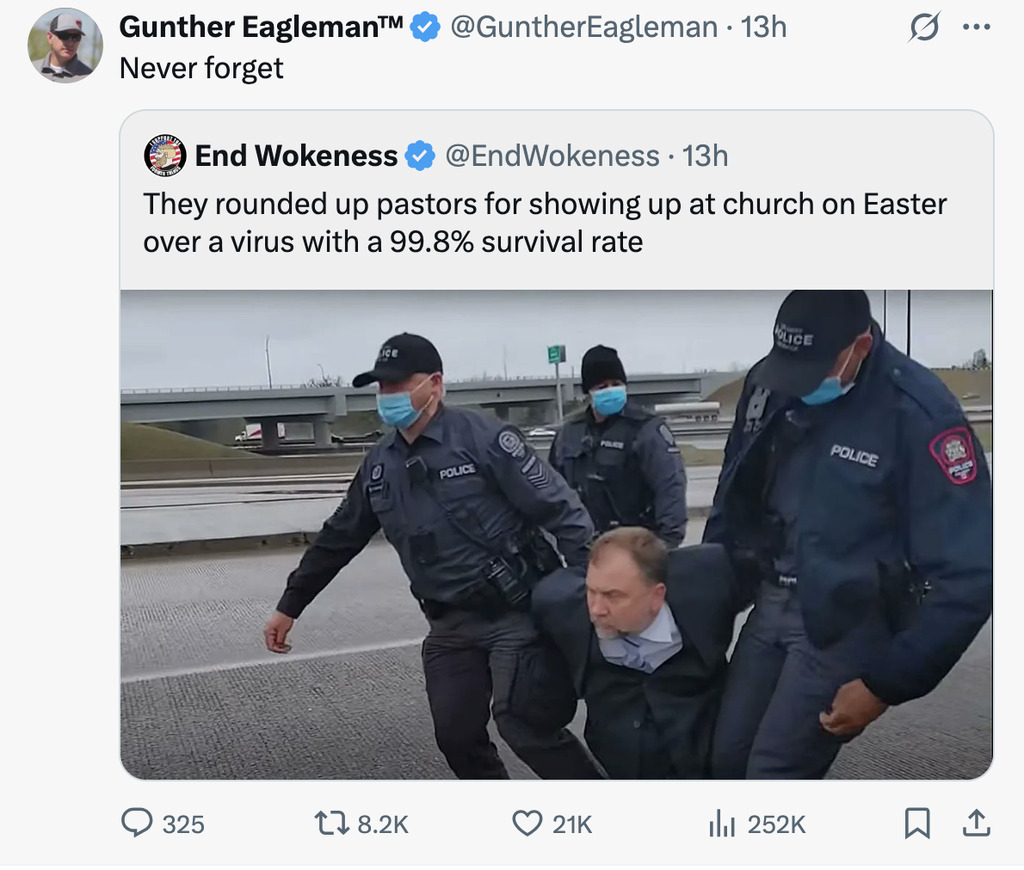Image resolution: width=1024 pixels, height=870 pixels.
Task: Open the quoted post text about pastors
Action: click(545, 223)
